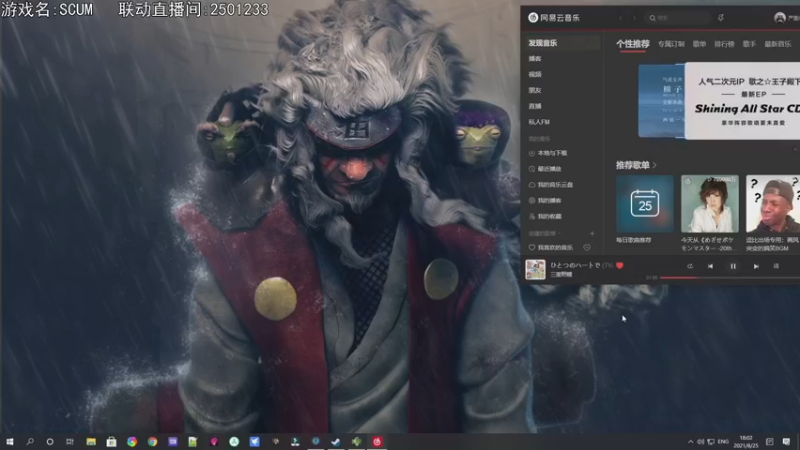This screenshot has width=800, height=450.
Task: Open the めざせポケモンマスター playlist cover
Action: pos(710,204)
